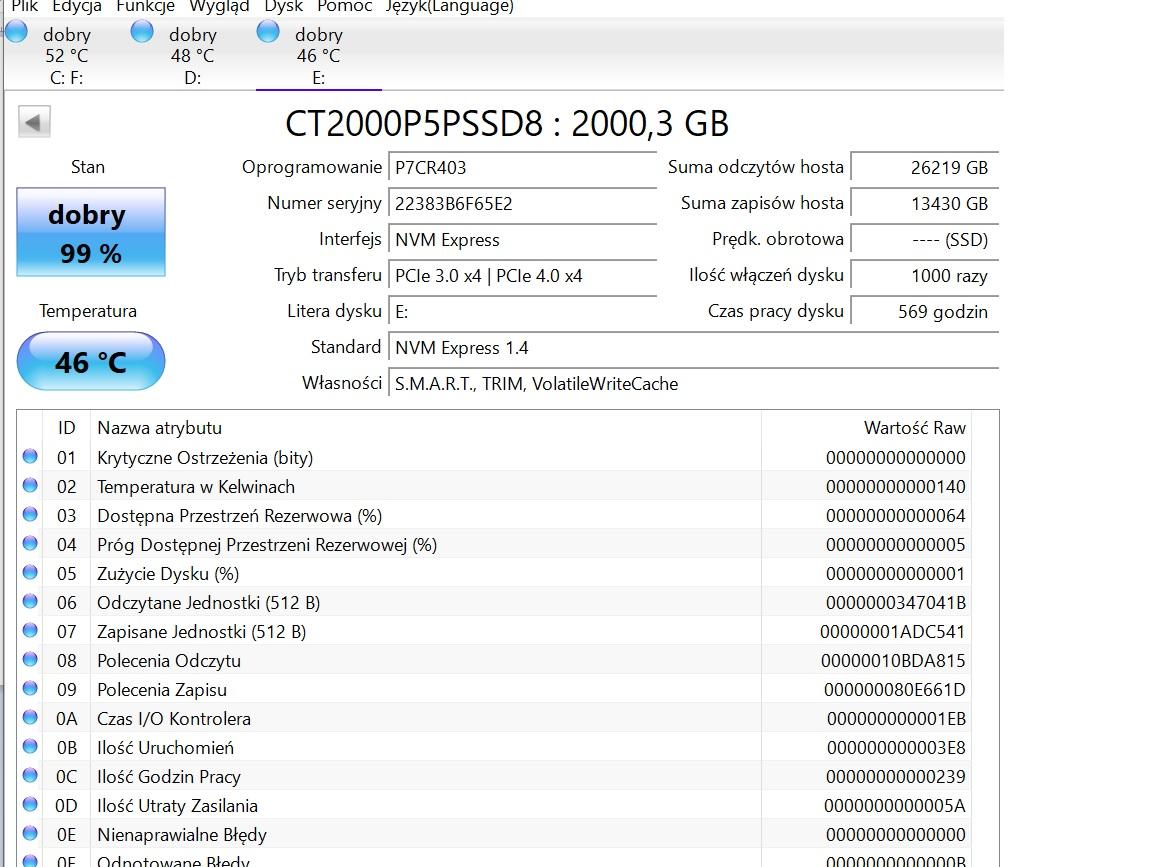Click status dot of attribute 0D
Viewport: 1152px width, 867px height.
30,805
